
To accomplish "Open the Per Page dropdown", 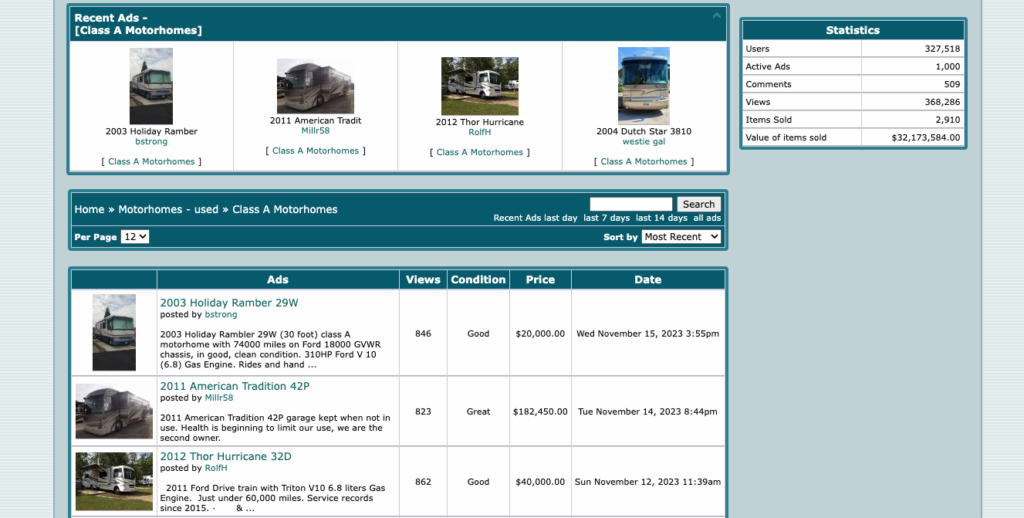I will pyautogui.click(x=135, y=237).
